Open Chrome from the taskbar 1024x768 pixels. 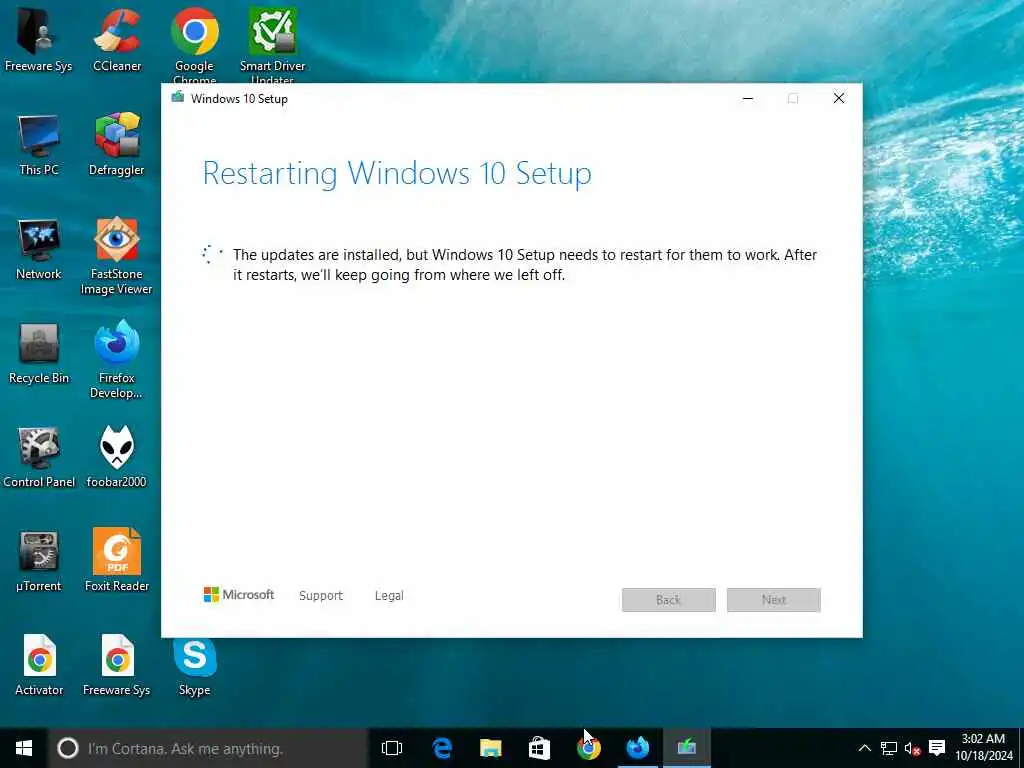[x=588, y=748]
